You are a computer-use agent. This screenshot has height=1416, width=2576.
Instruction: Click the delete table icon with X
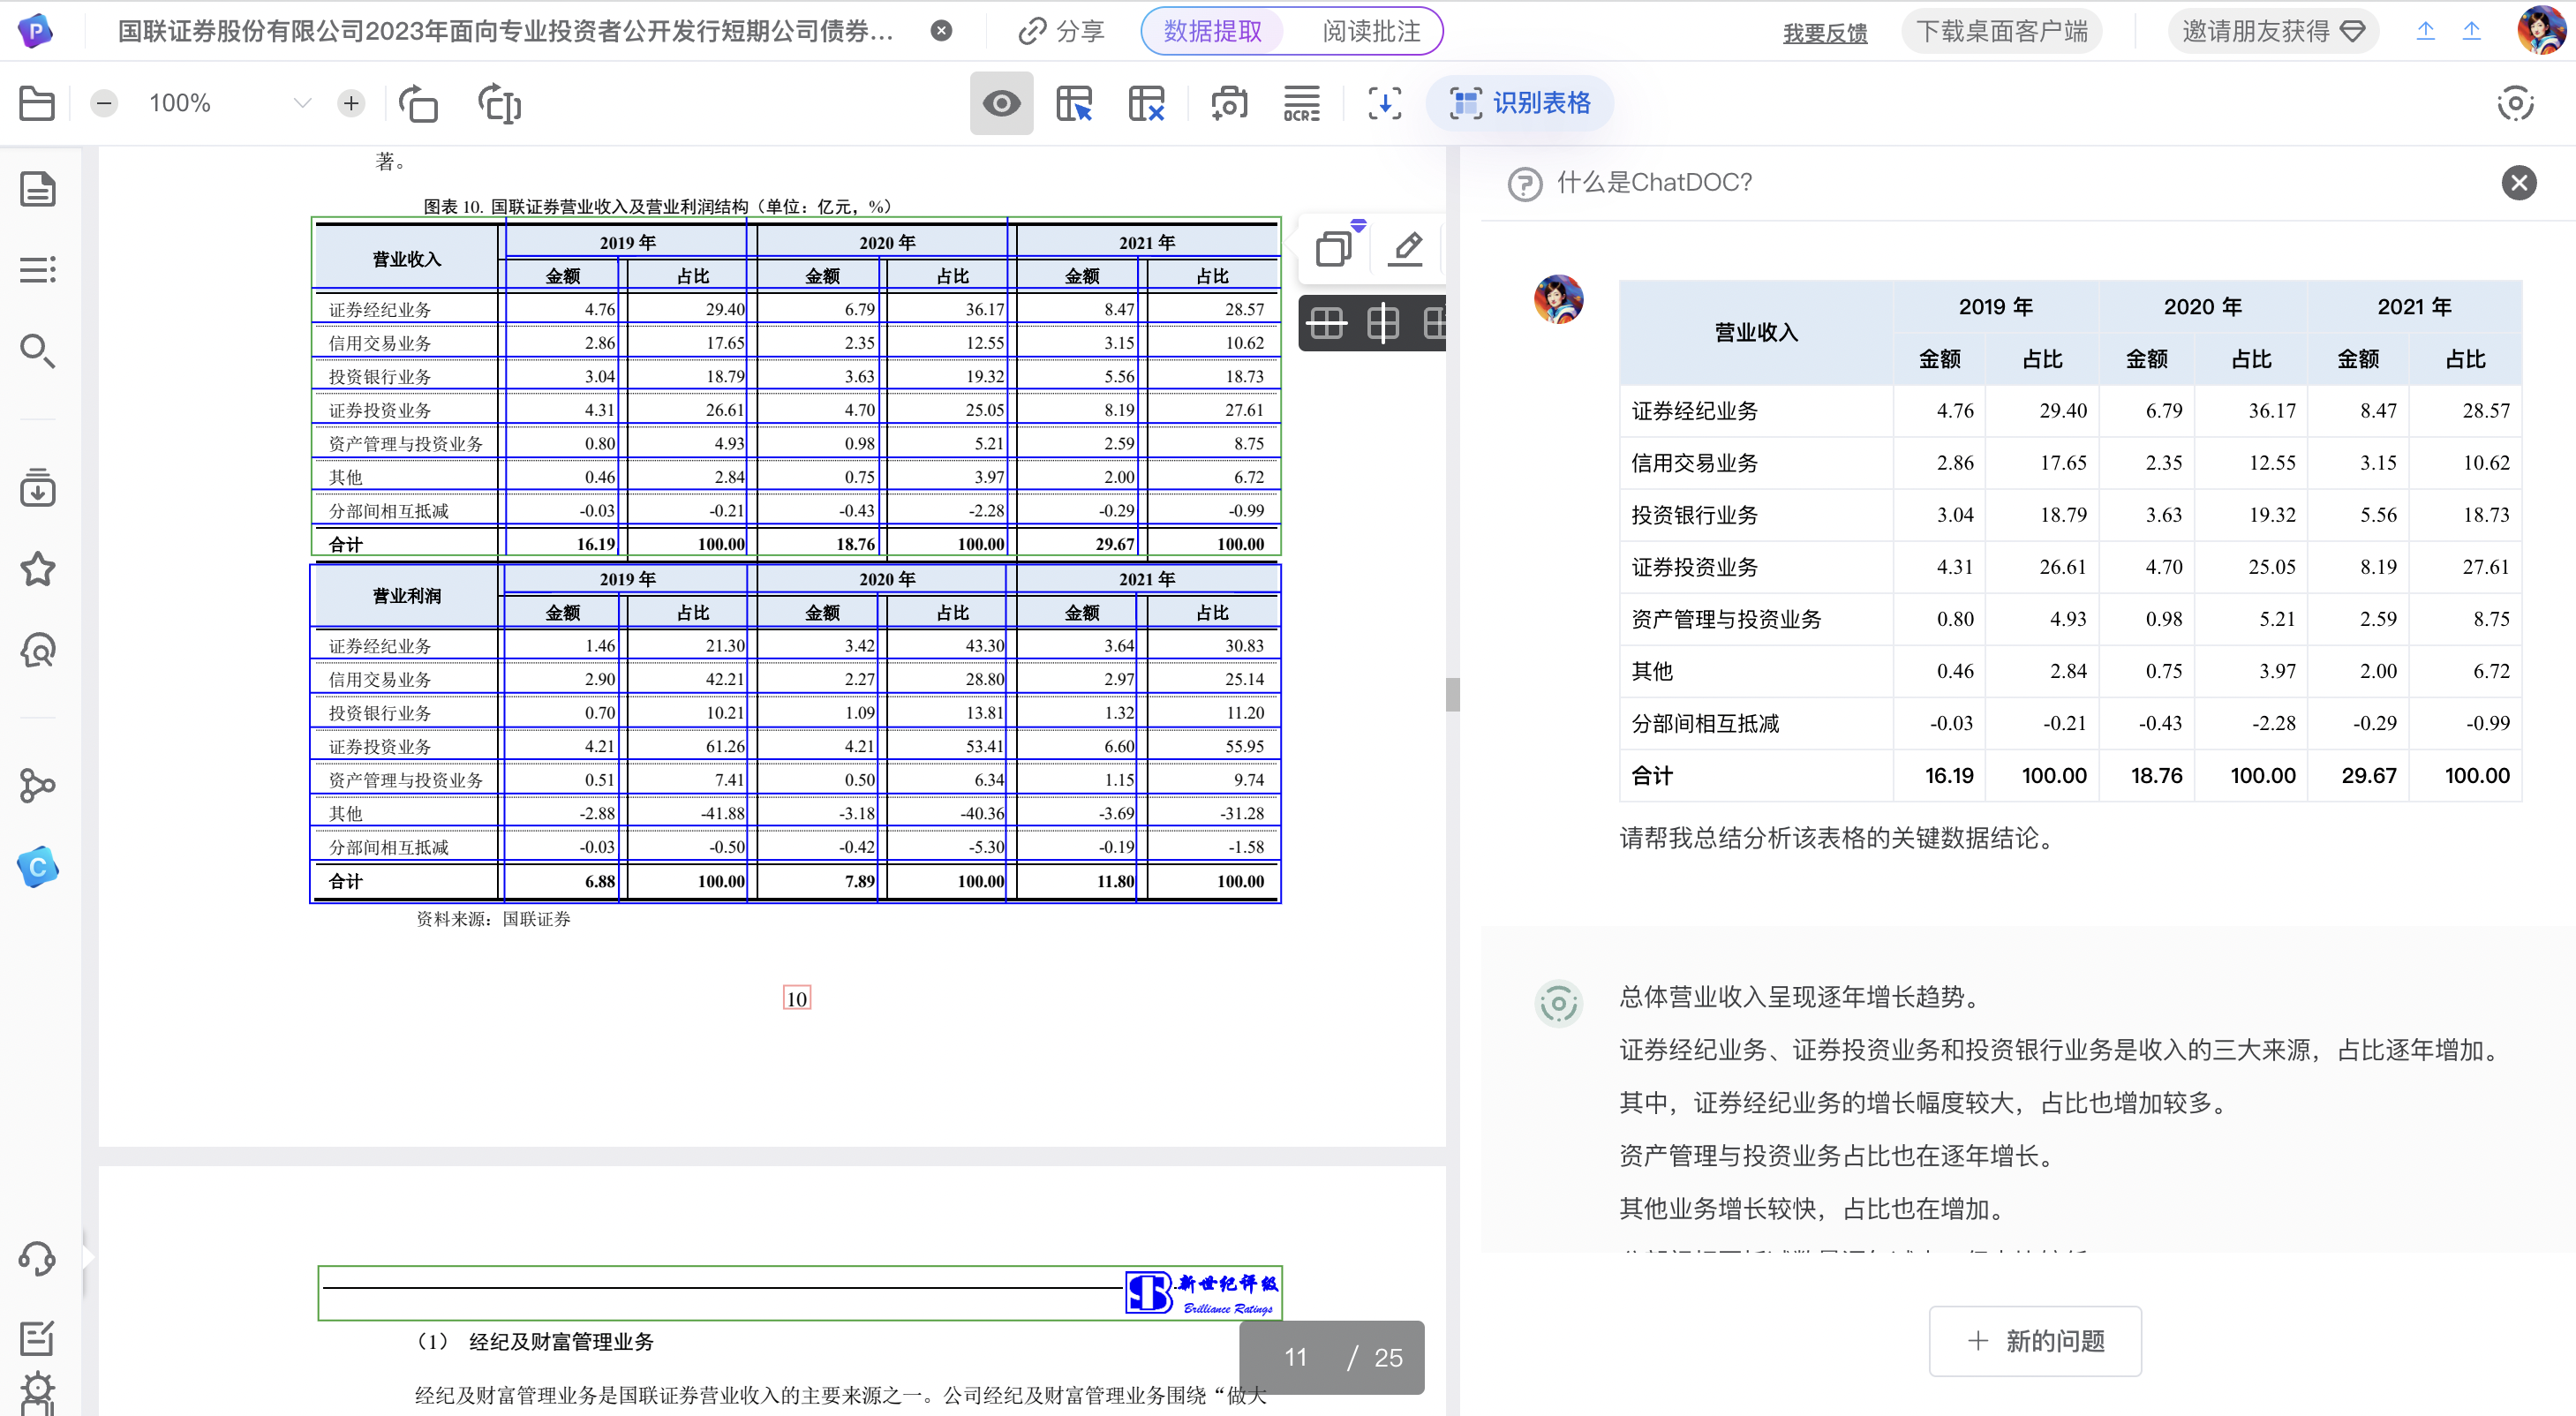[x=1146, y=103]
